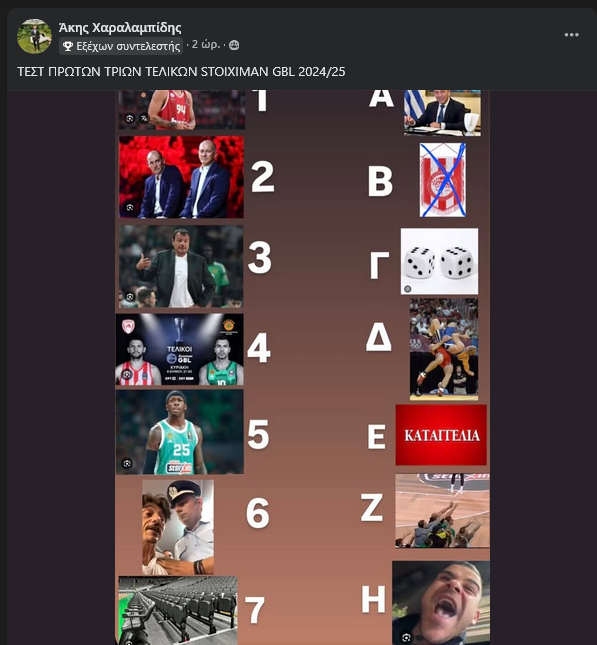Click the ΤΕΛΙΚΟΙ GBL finals poster image
The image size is (597, 645).
click(x=179, y=350)
